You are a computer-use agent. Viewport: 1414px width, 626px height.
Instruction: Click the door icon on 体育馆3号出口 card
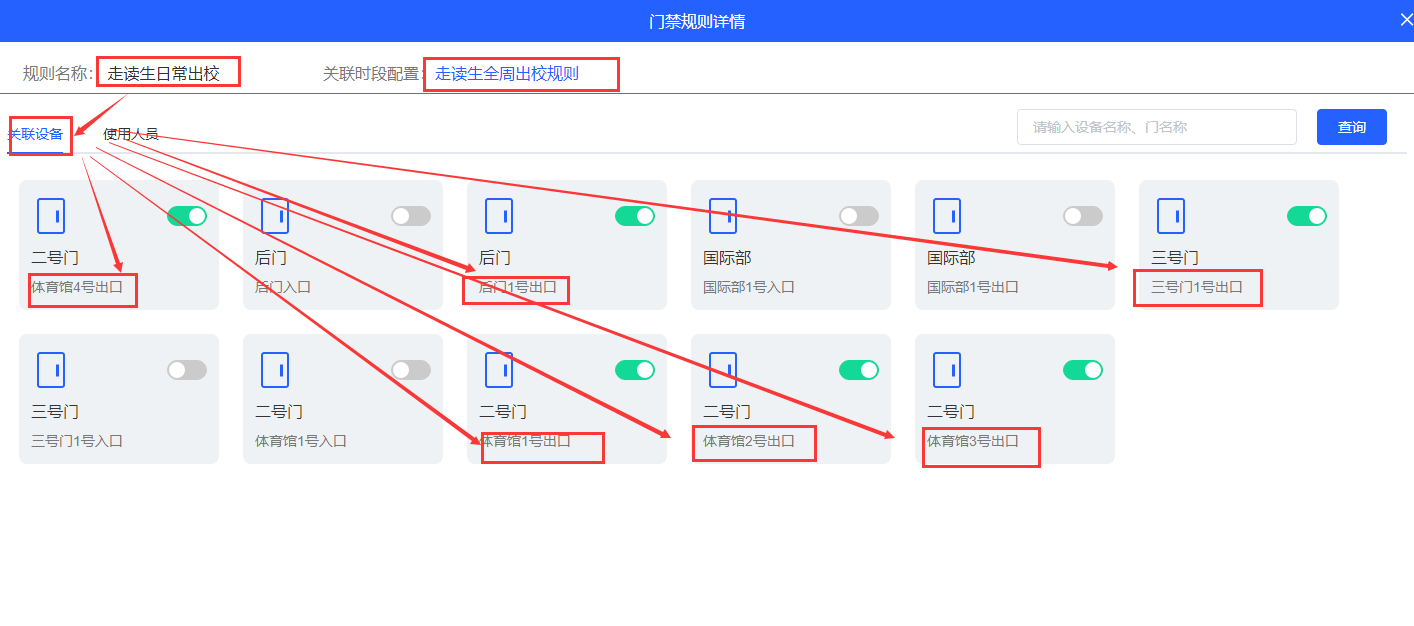click(x=947, y=370)
